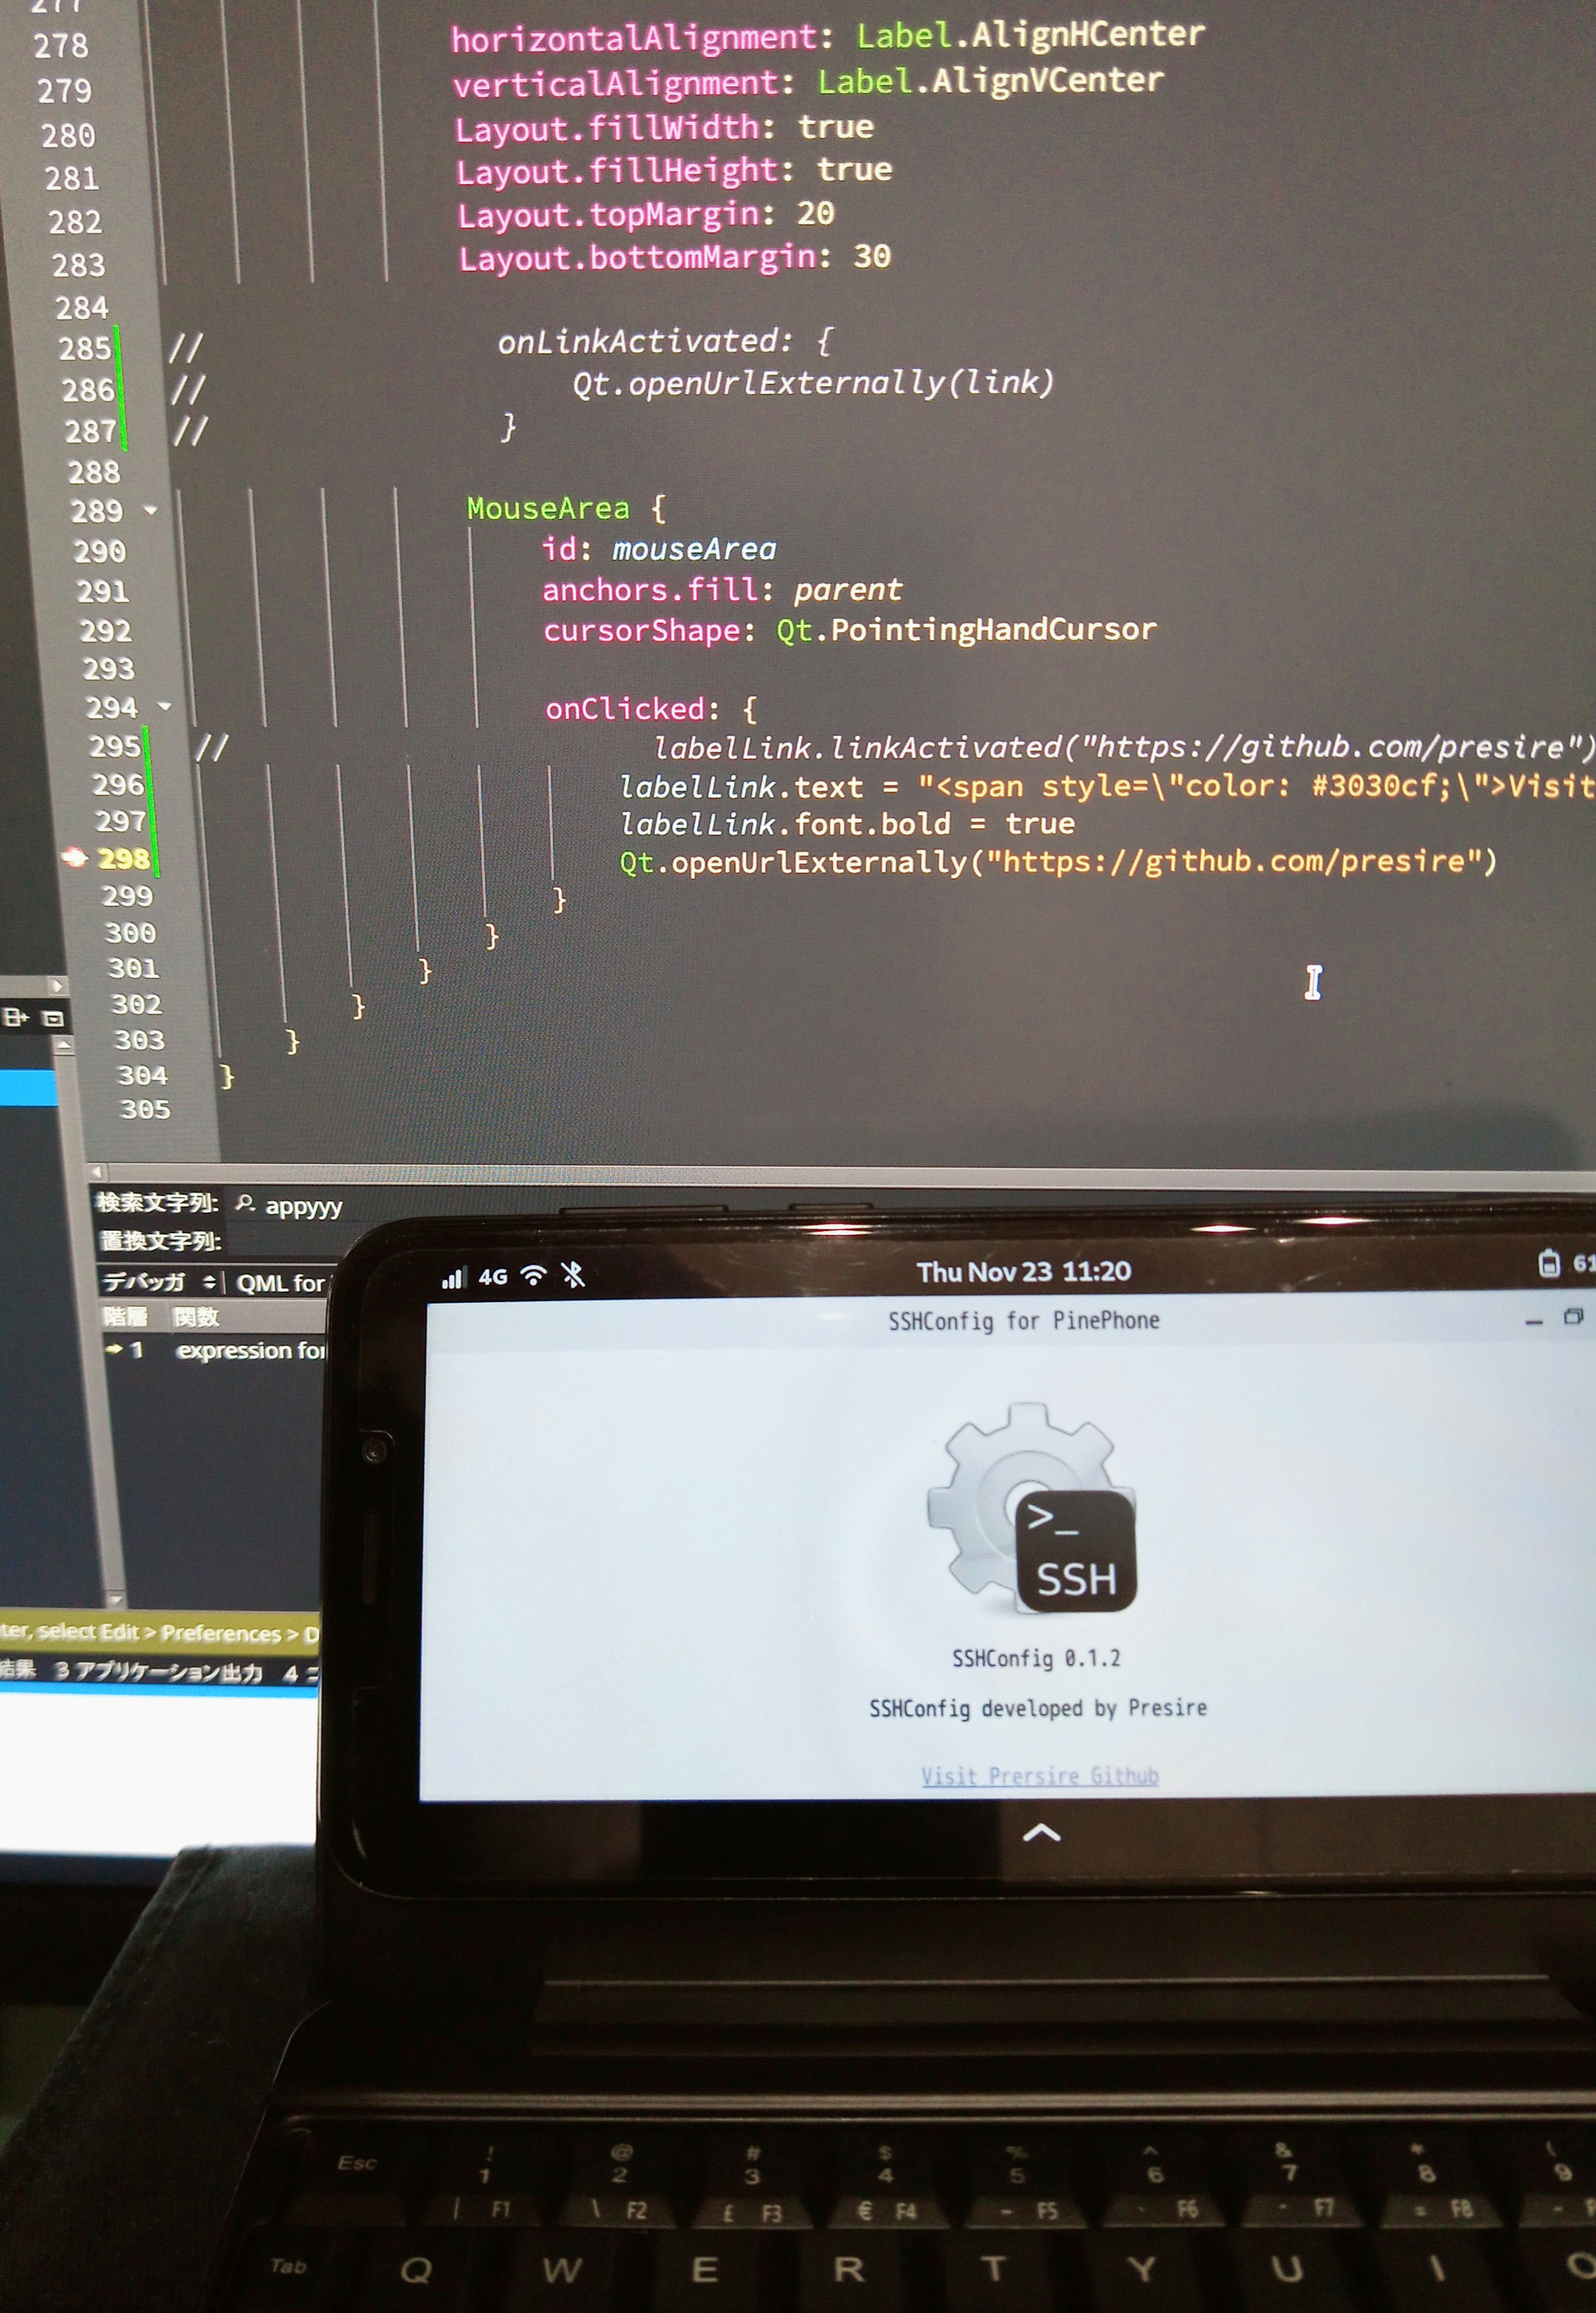Image resolution: width=1596 pixels, height=2313 pixels.
Task: Open the Visit Prersire Github link
Action: tap(1040, 1776)
